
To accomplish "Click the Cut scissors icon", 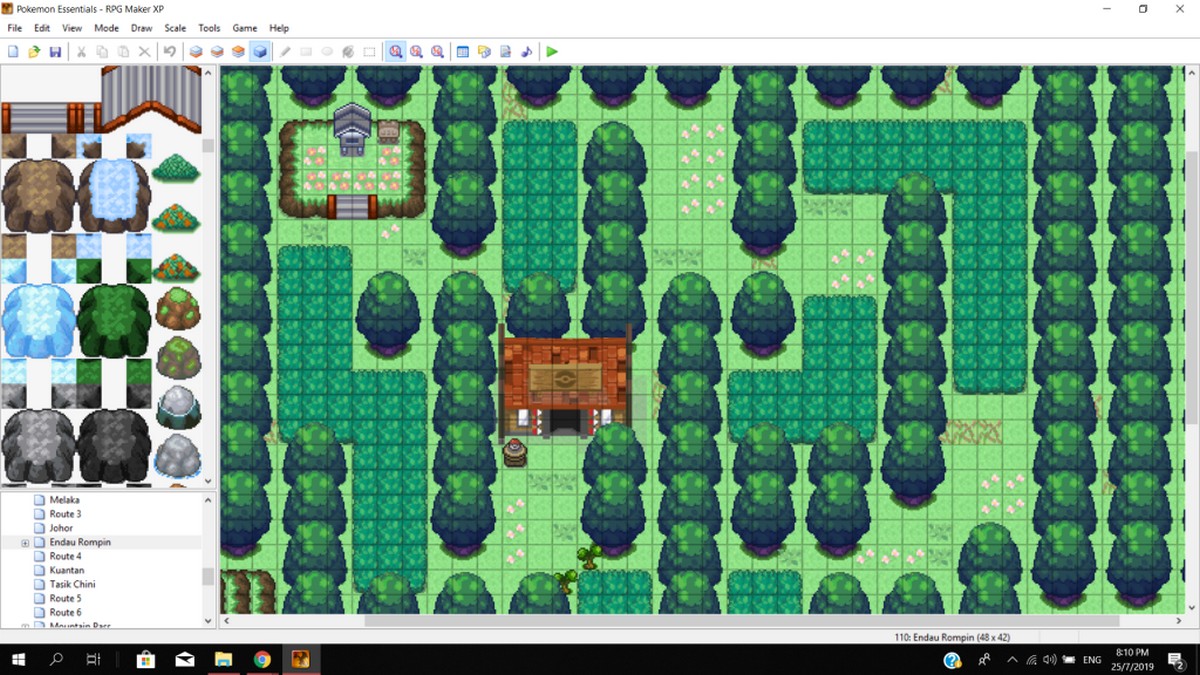I will coord(81,51).
